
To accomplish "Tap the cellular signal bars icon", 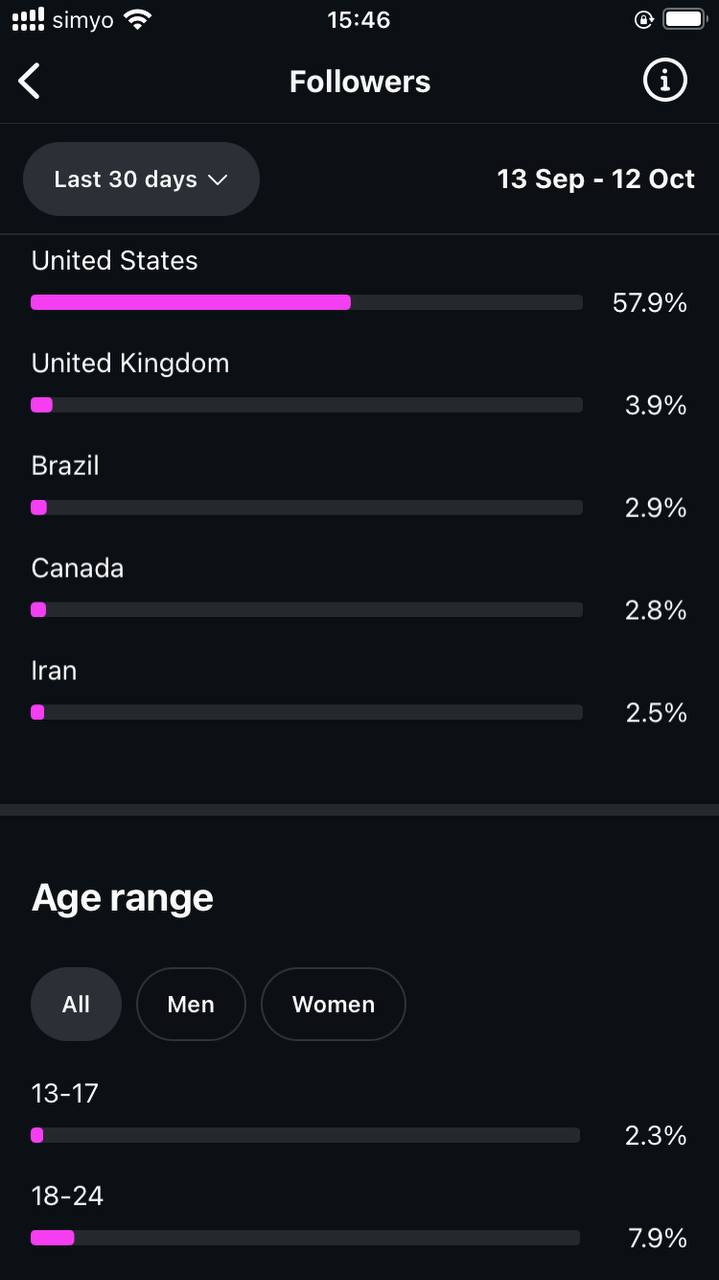I will (27, 19).
